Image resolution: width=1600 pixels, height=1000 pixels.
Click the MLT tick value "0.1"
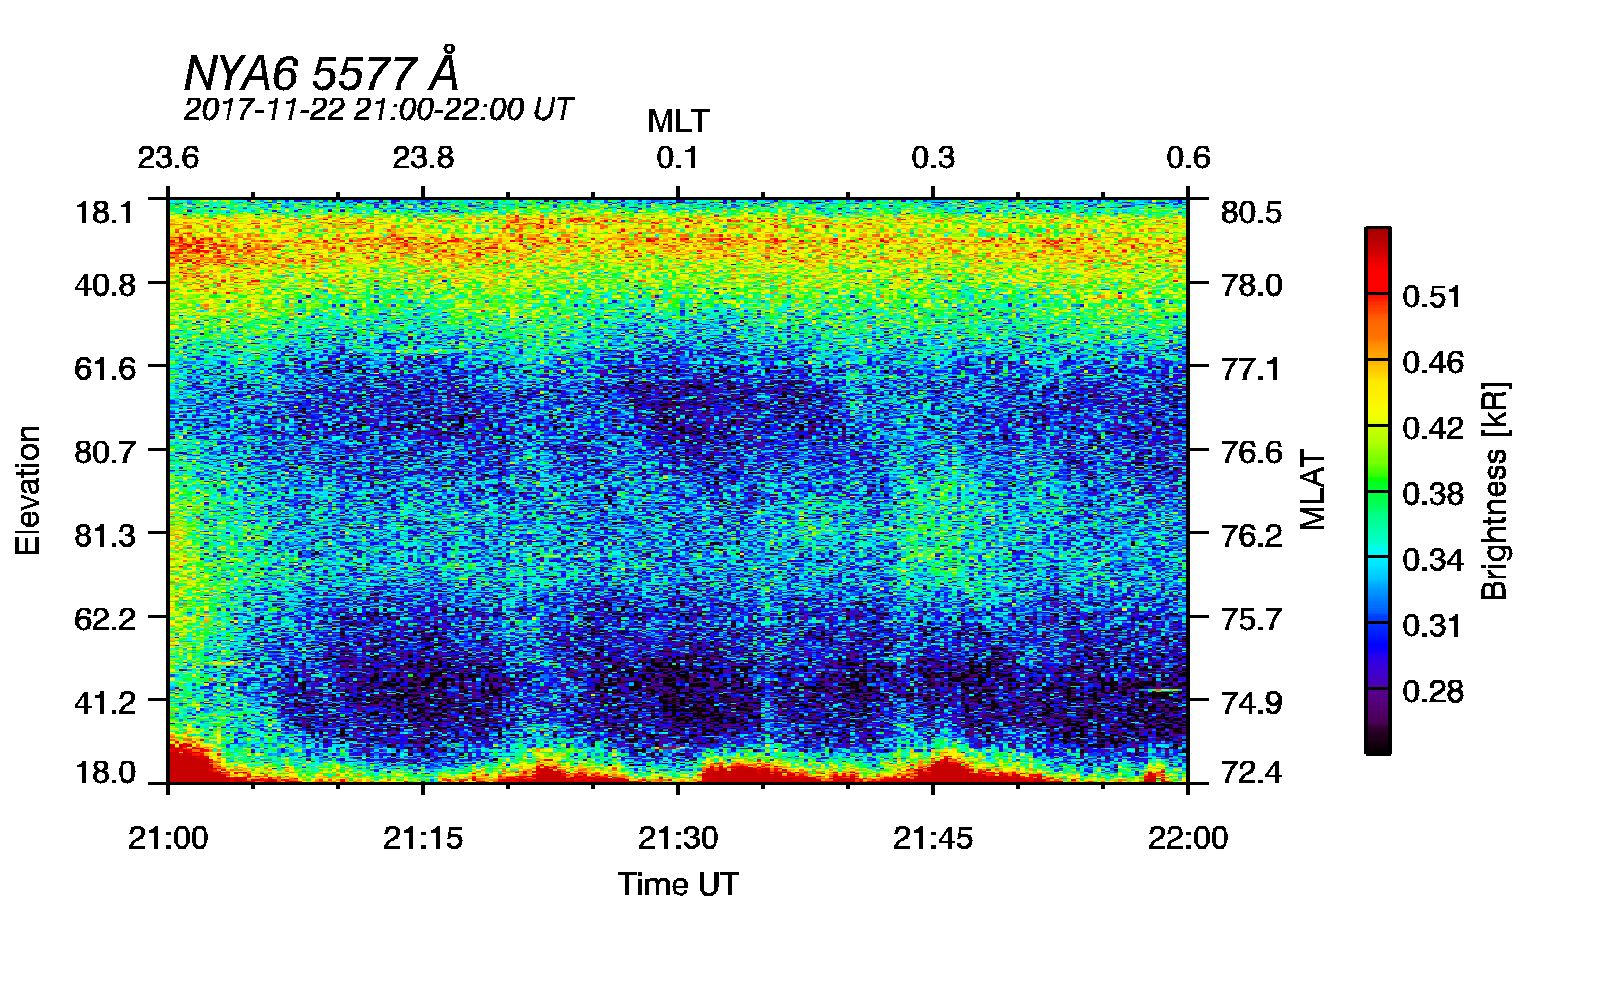pyautogui.click(x=678, y=157)
